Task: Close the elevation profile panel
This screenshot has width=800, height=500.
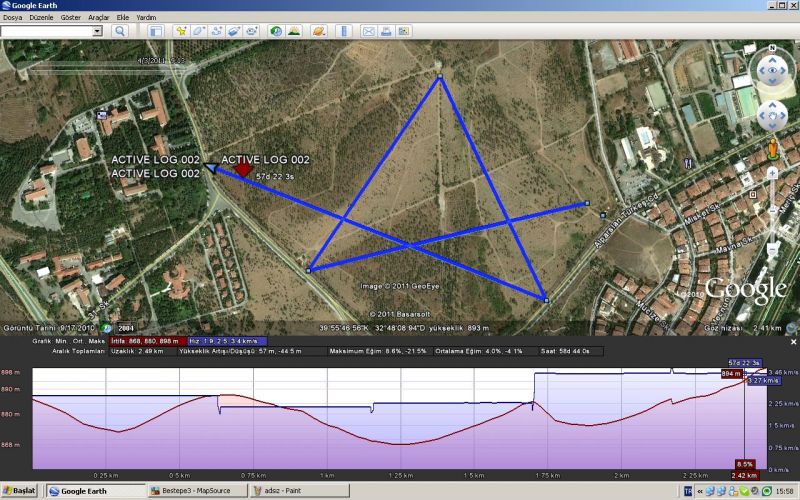Action: [x=794, y=341]
